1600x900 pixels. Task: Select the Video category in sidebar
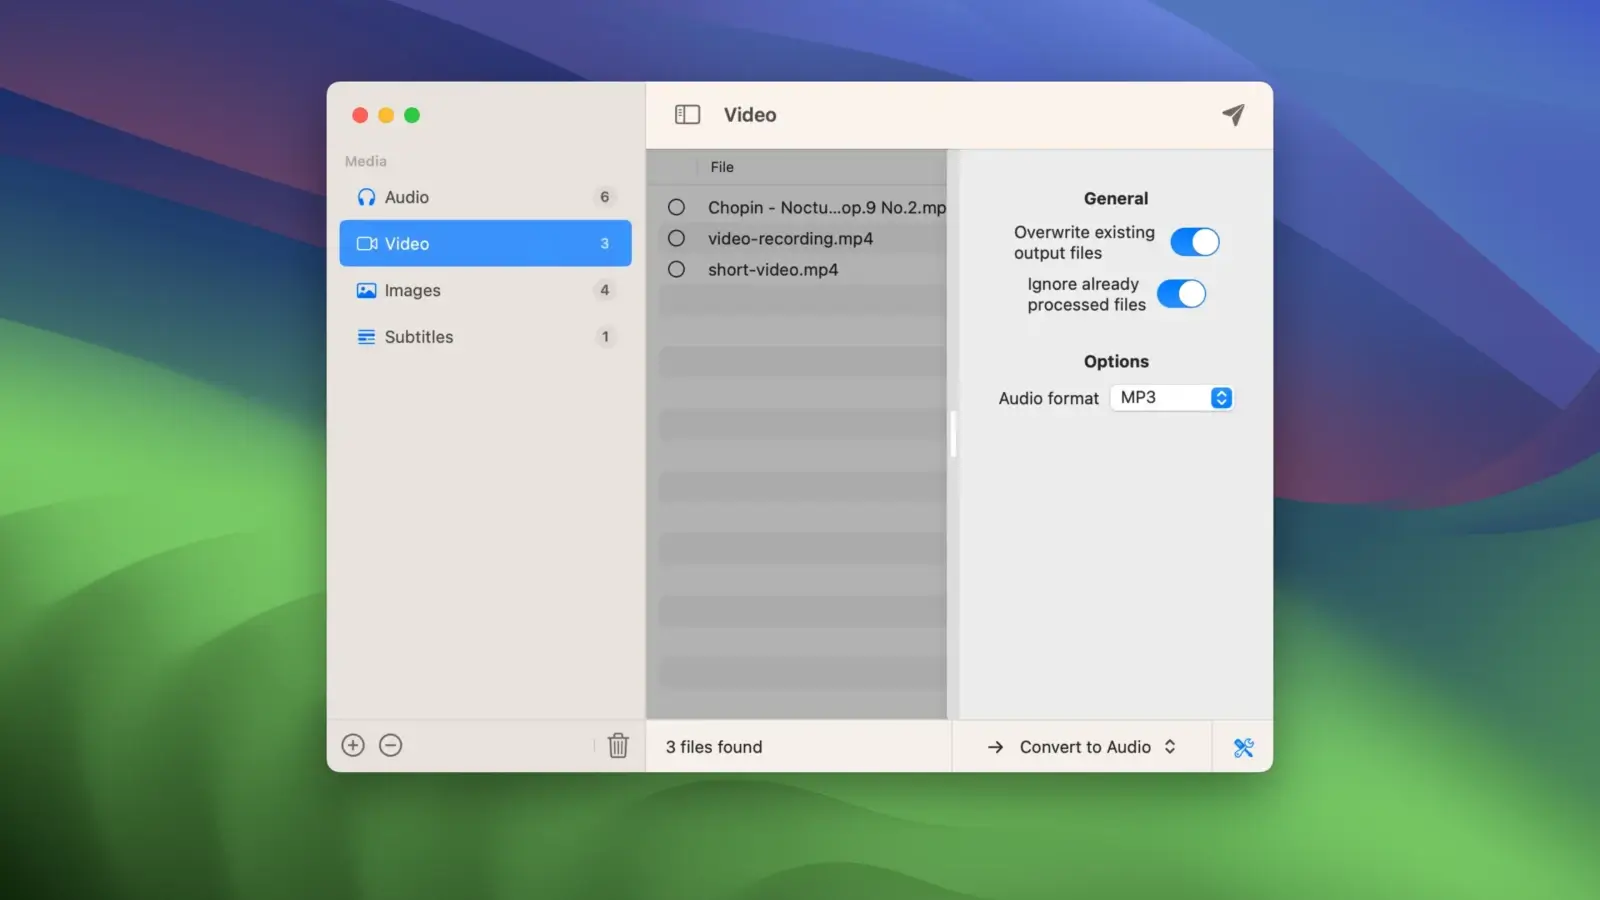[x=485, y=243]
